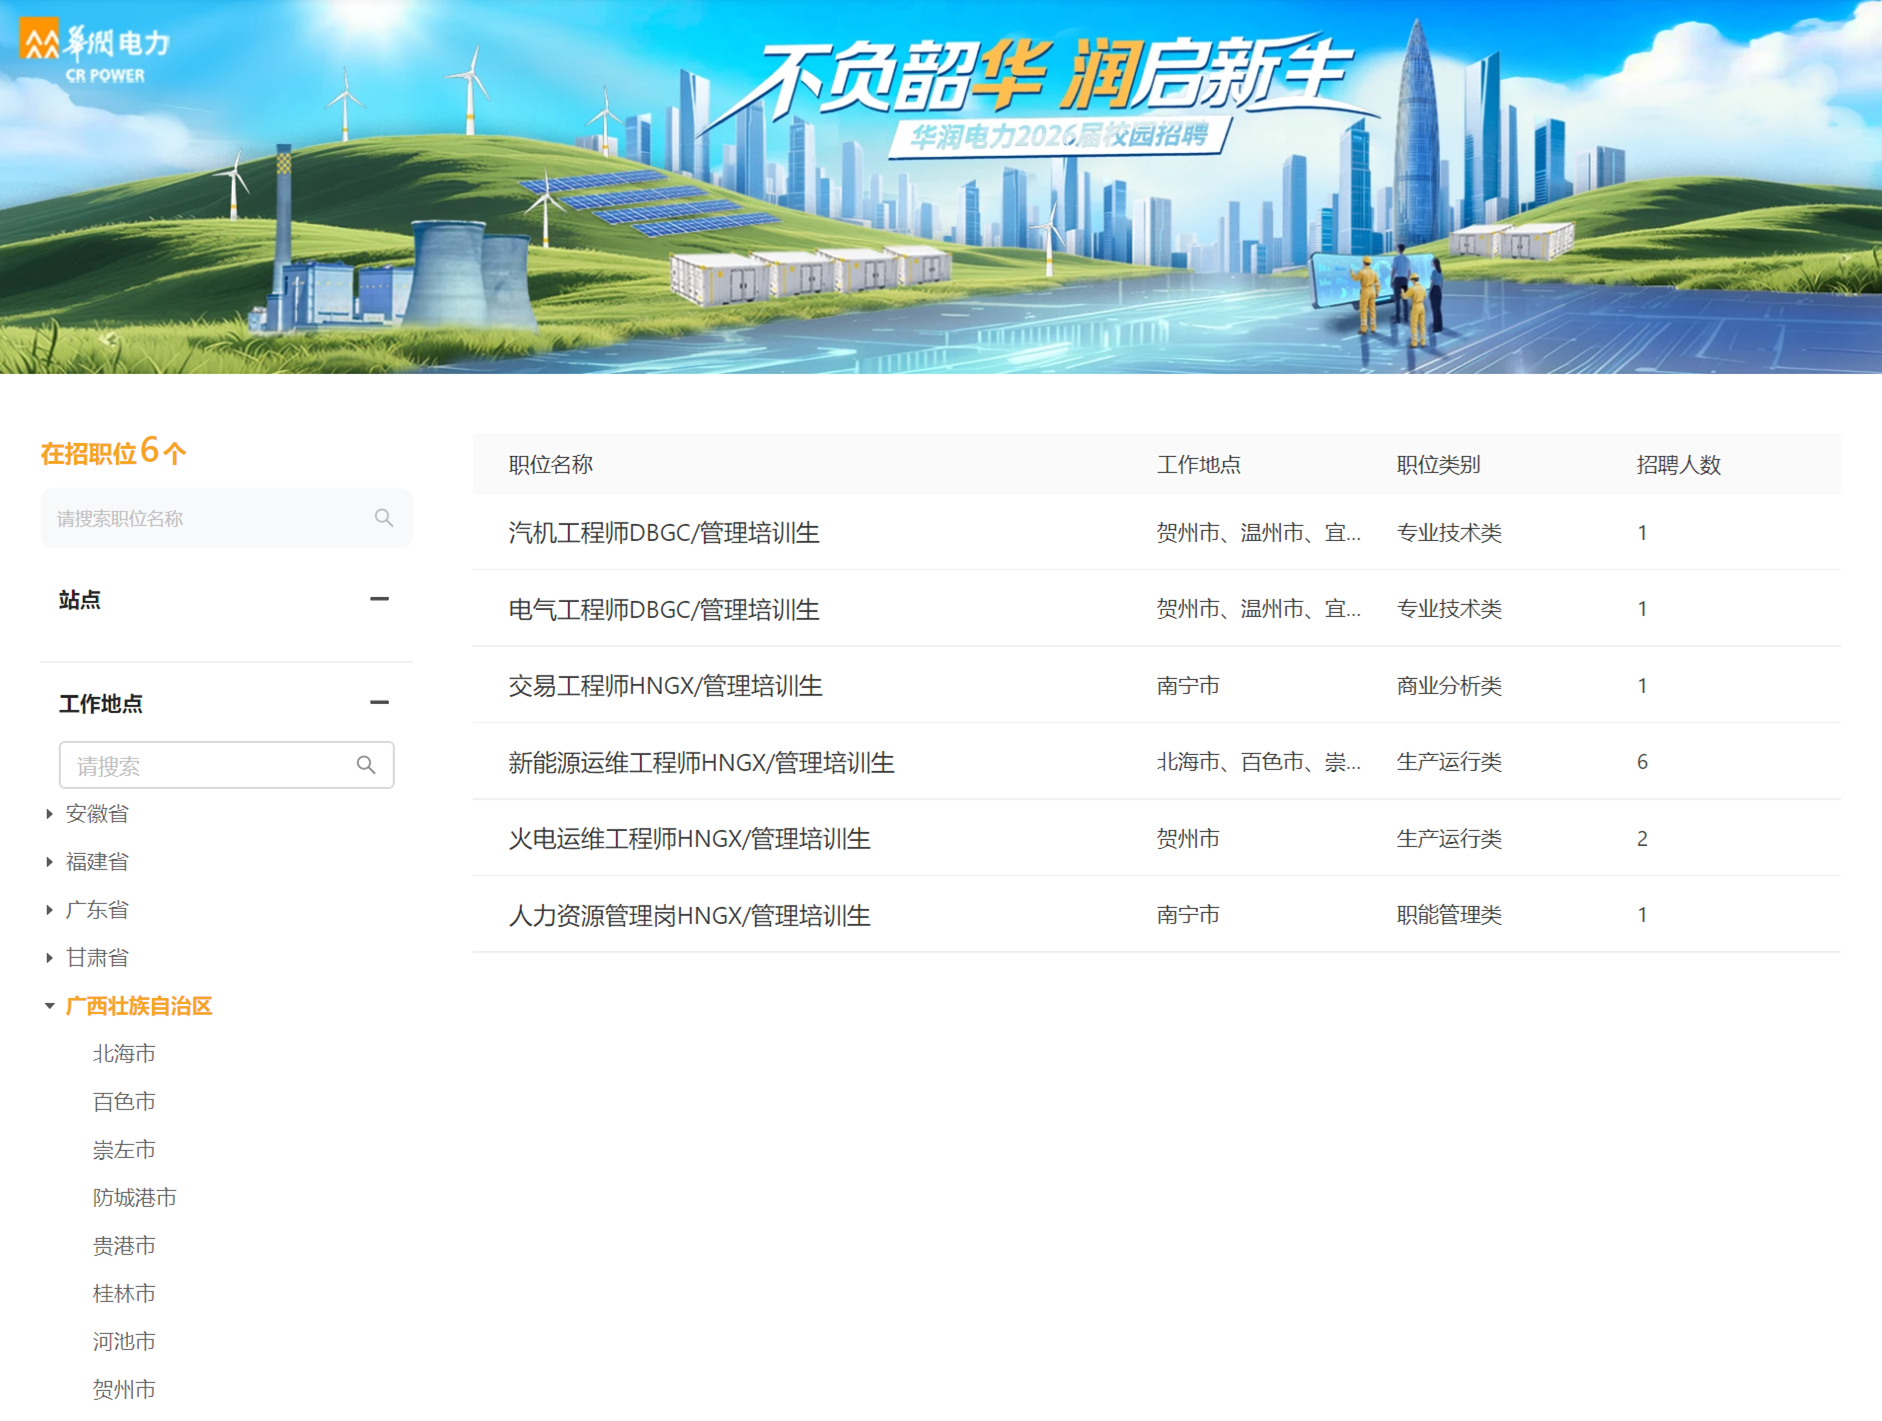The width and height of the screenshot is (1882, 1421).
Task: Click headcount 6 in 新能源运维工程师 row
Action: point(1642,762)
